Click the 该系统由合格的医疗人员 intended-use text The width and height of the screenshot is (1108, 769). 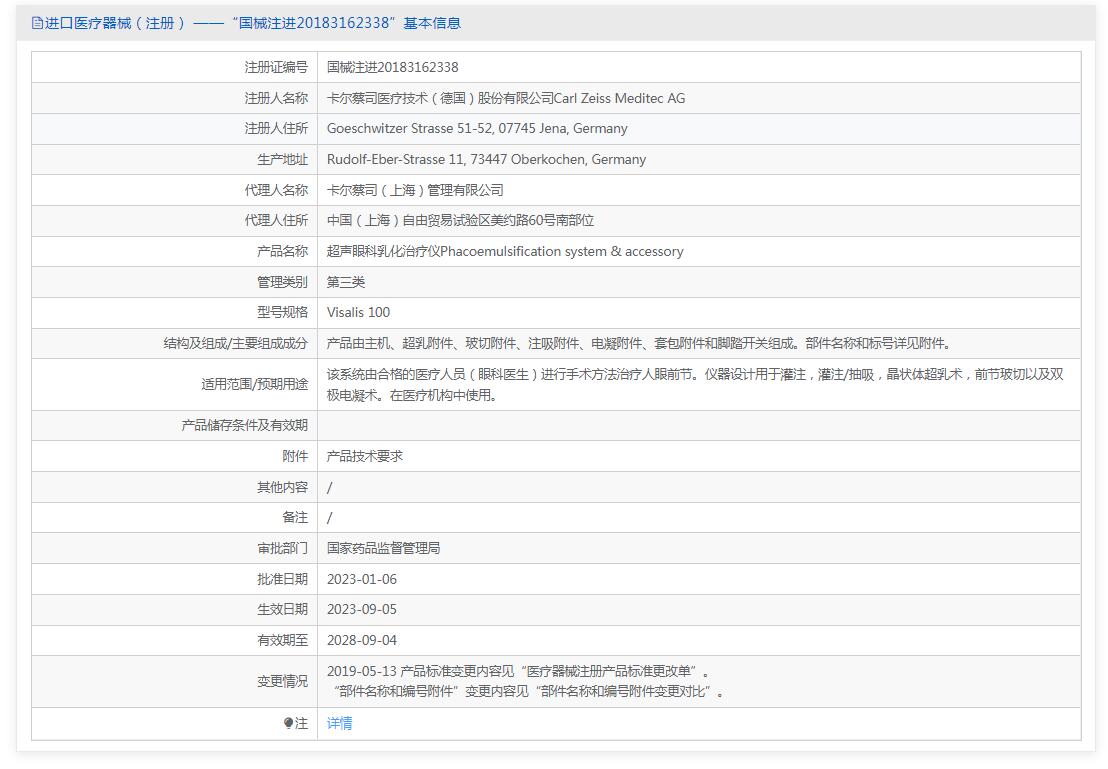click(x=695, y=384)
